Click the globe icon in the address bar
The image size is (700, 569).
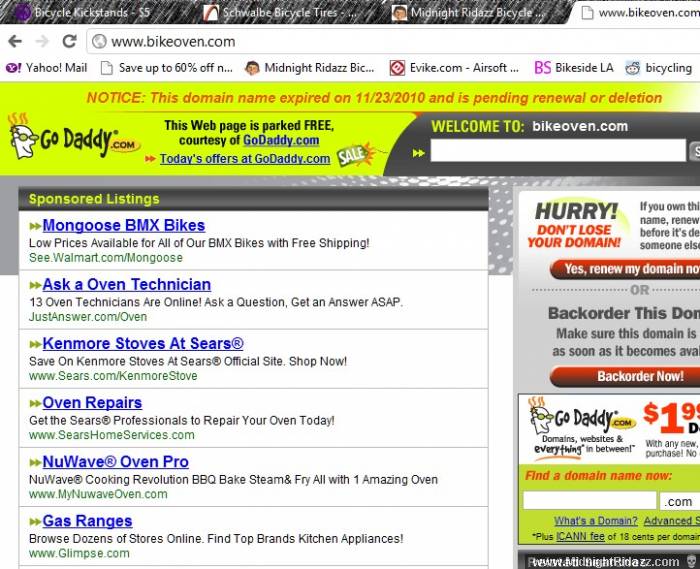[99, 42]
